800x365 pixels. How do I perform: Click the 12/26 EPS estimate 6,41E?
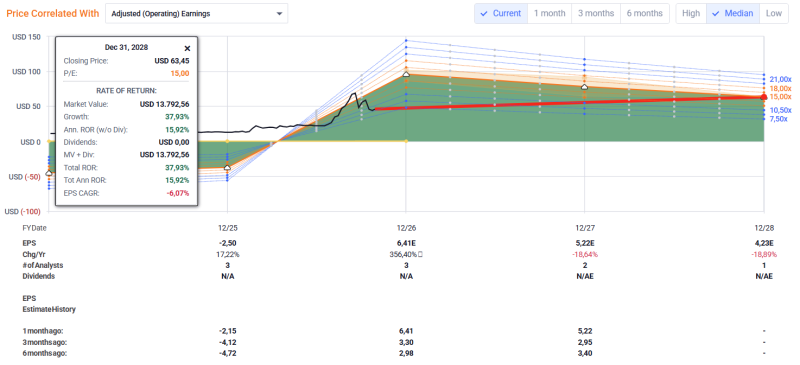click(x=406, y=243)
